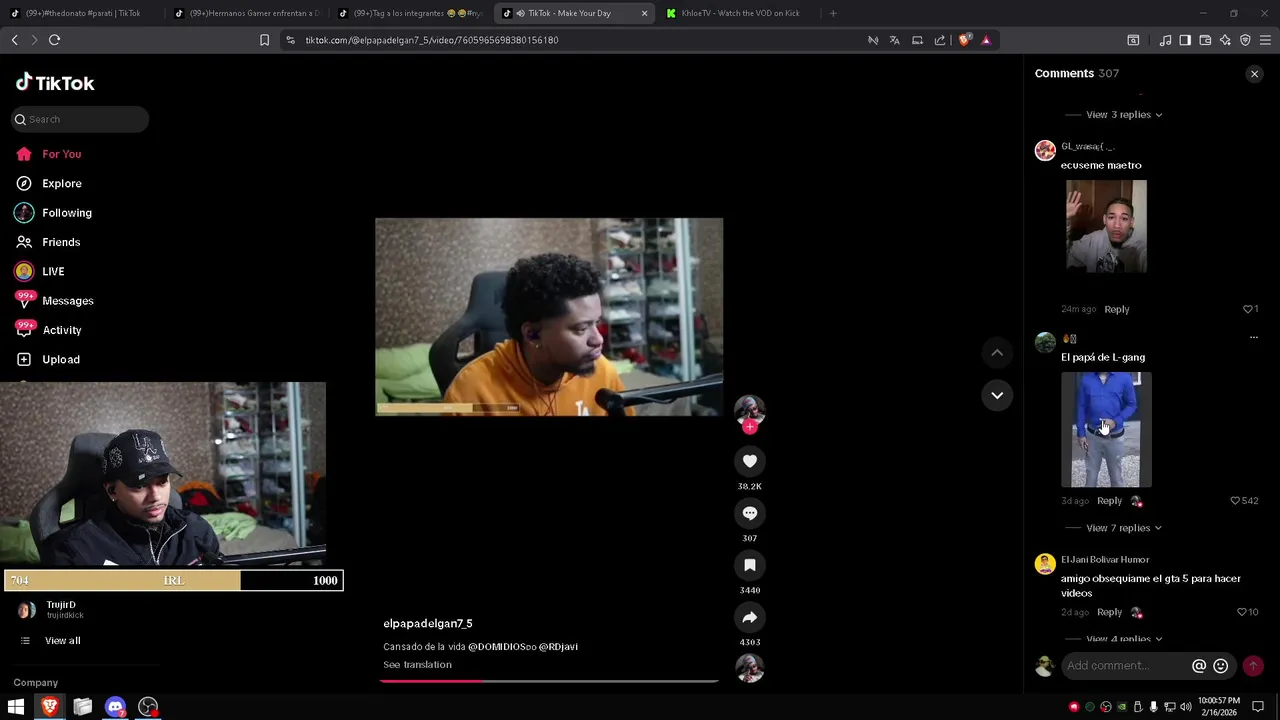Go to next video with down arrow

(x=997, y=395)
